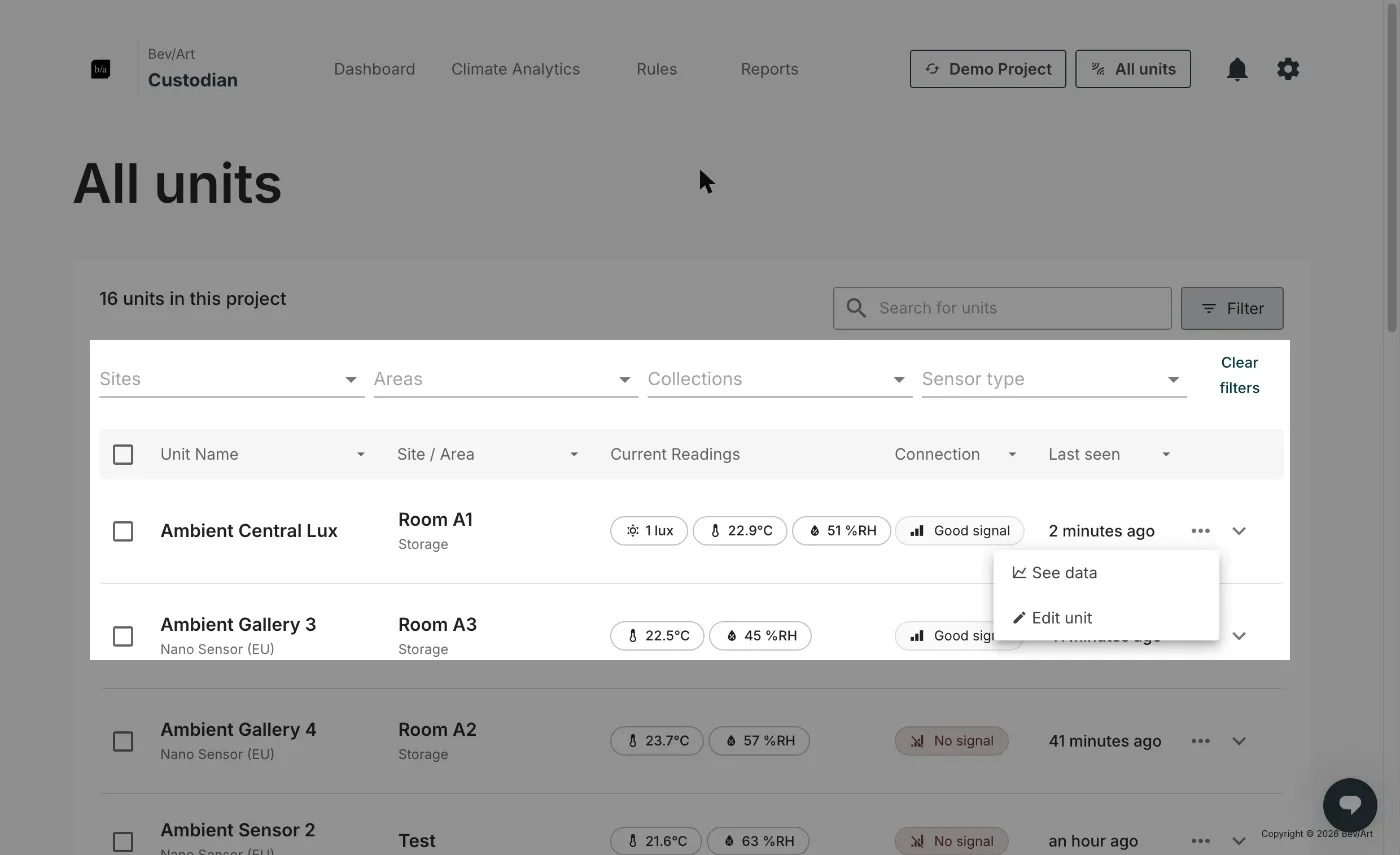Image resolution: width=1400 pixels, height=855 pixels.
Task: Open settings via the gear icon
Action: pyautogui.click(x=1288, y=69)
